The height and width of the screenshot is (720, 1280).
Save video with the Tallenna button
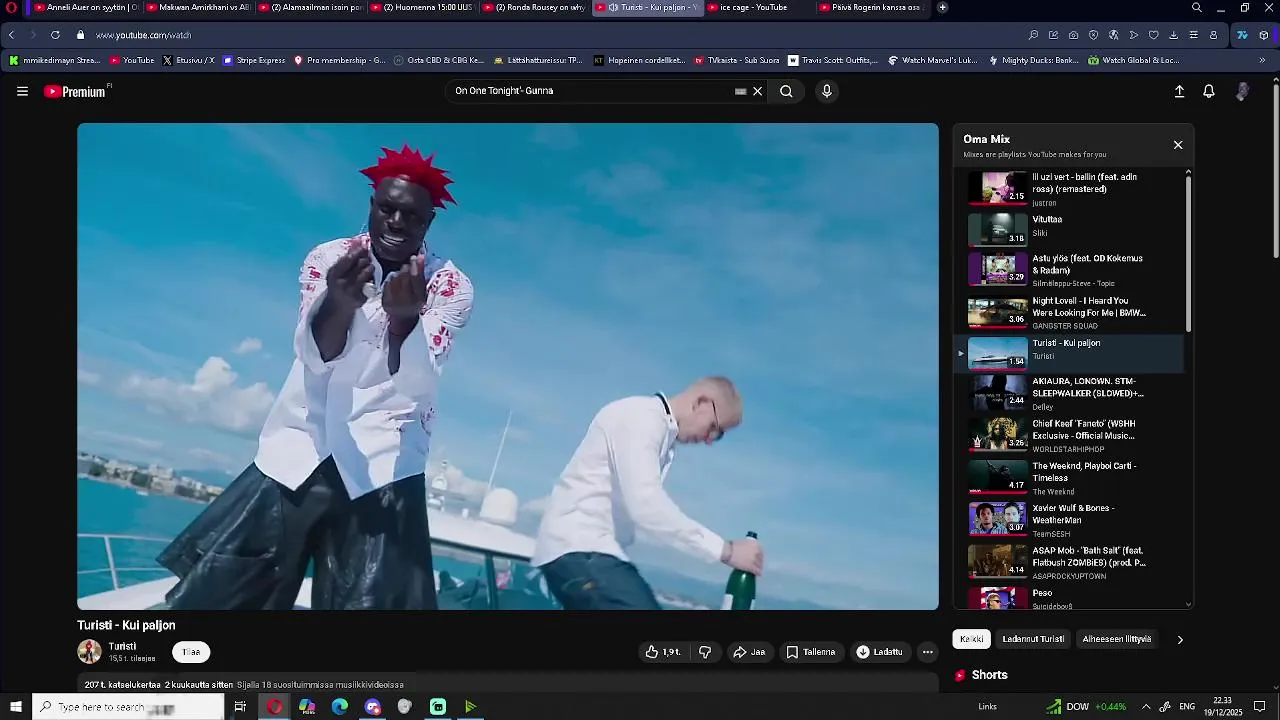pos(811,652)
